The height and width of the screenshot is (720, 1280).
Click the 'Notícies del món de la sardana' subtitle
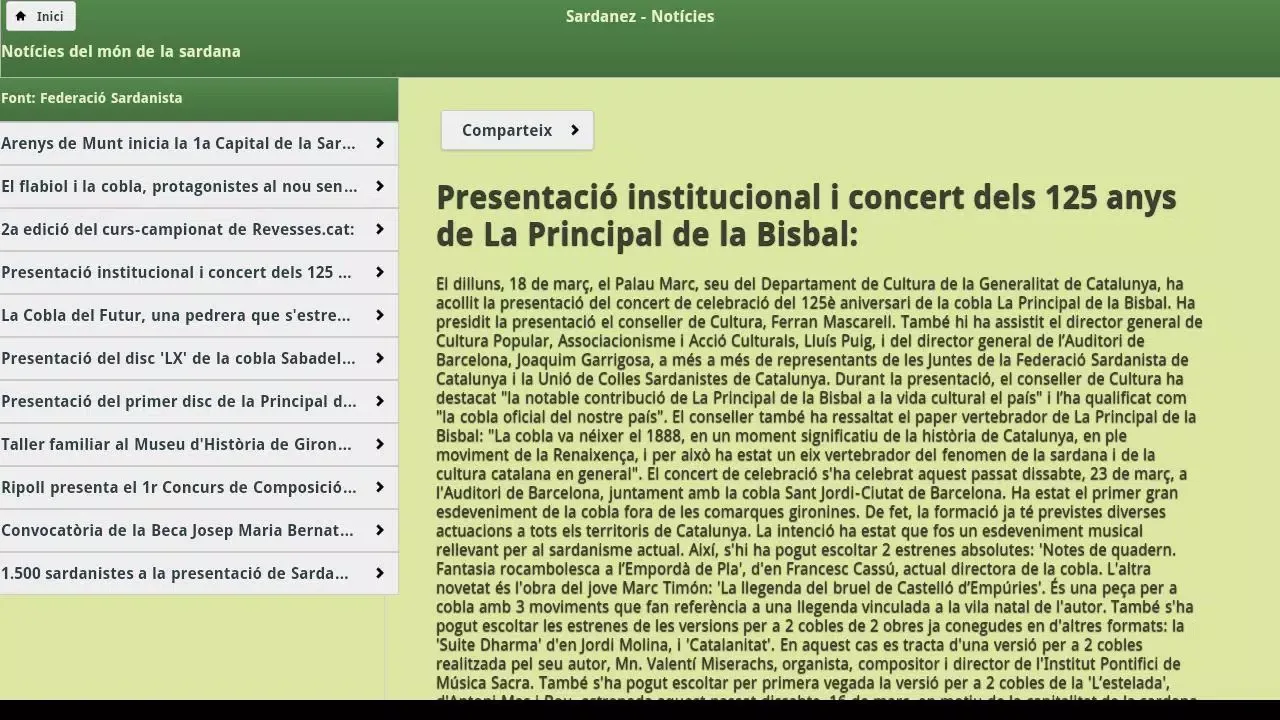point(121,51)
